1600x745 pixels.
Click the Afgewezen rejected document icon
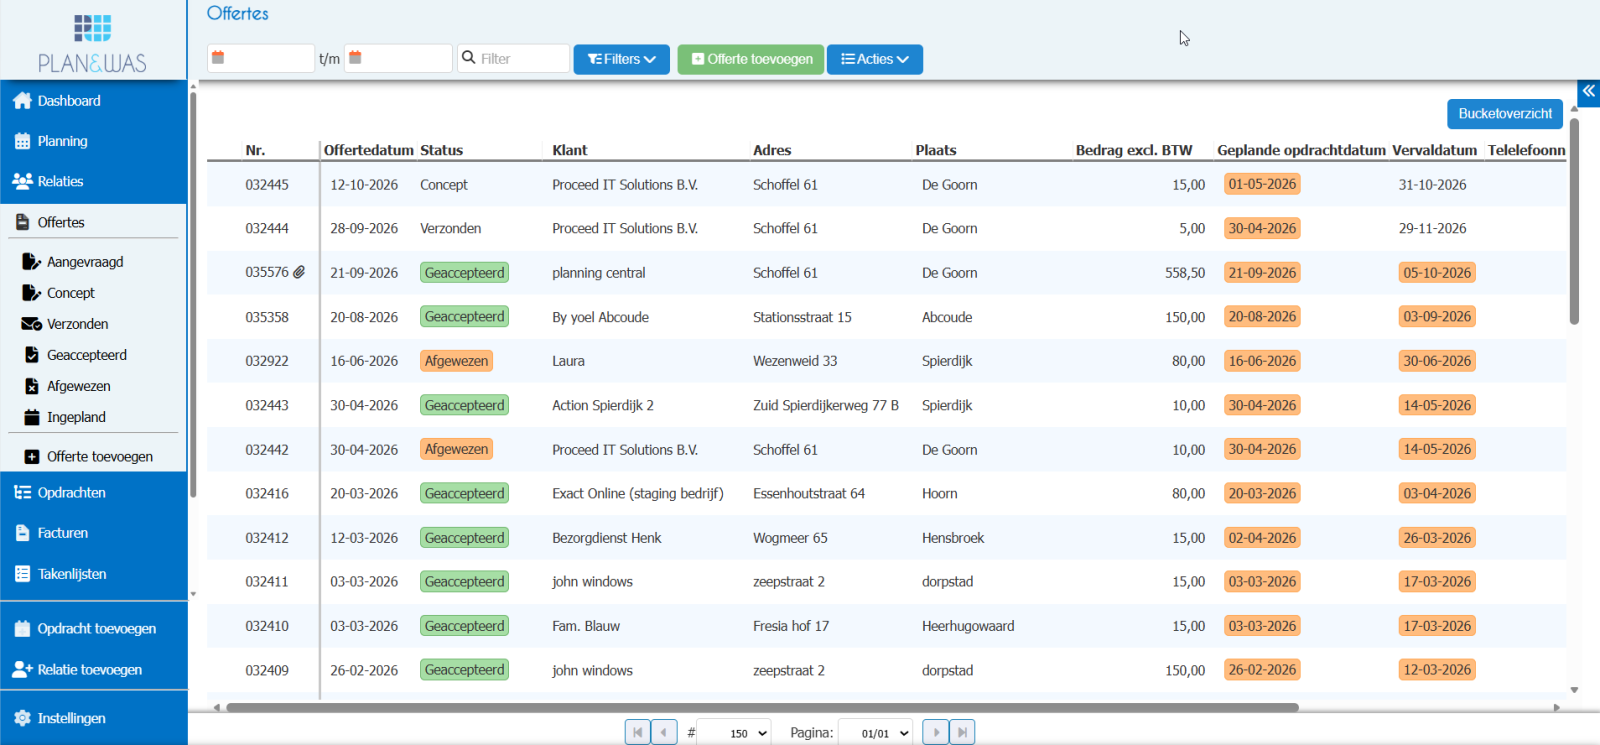[x=31, y=386]
